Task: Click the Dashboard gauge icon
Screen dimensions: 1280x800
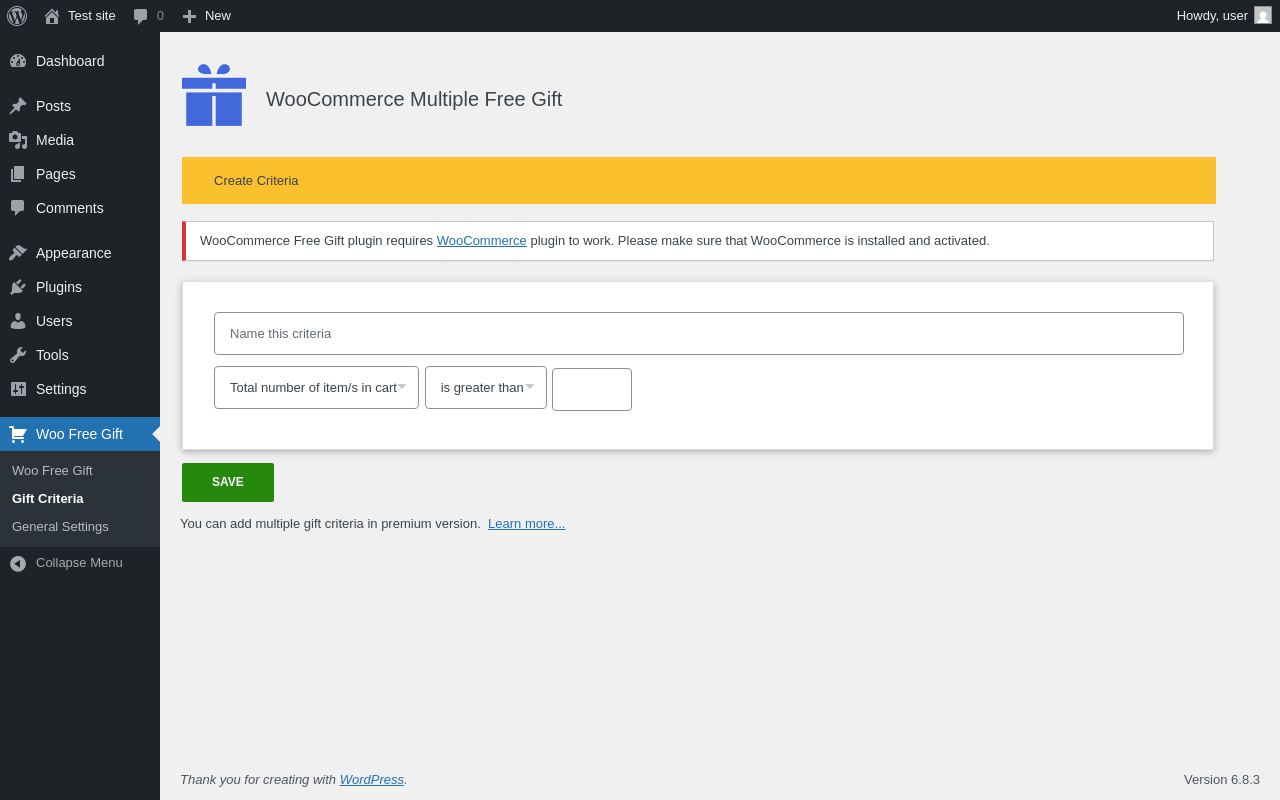Action: (x=18, y=61)
